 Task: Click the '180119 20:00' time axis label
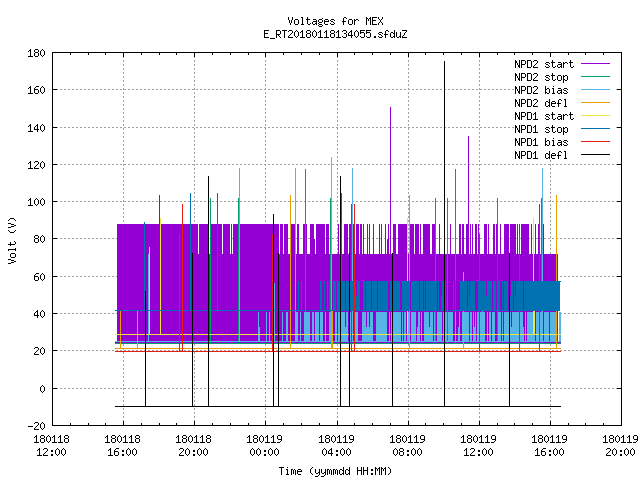click(x=620, y=446)
